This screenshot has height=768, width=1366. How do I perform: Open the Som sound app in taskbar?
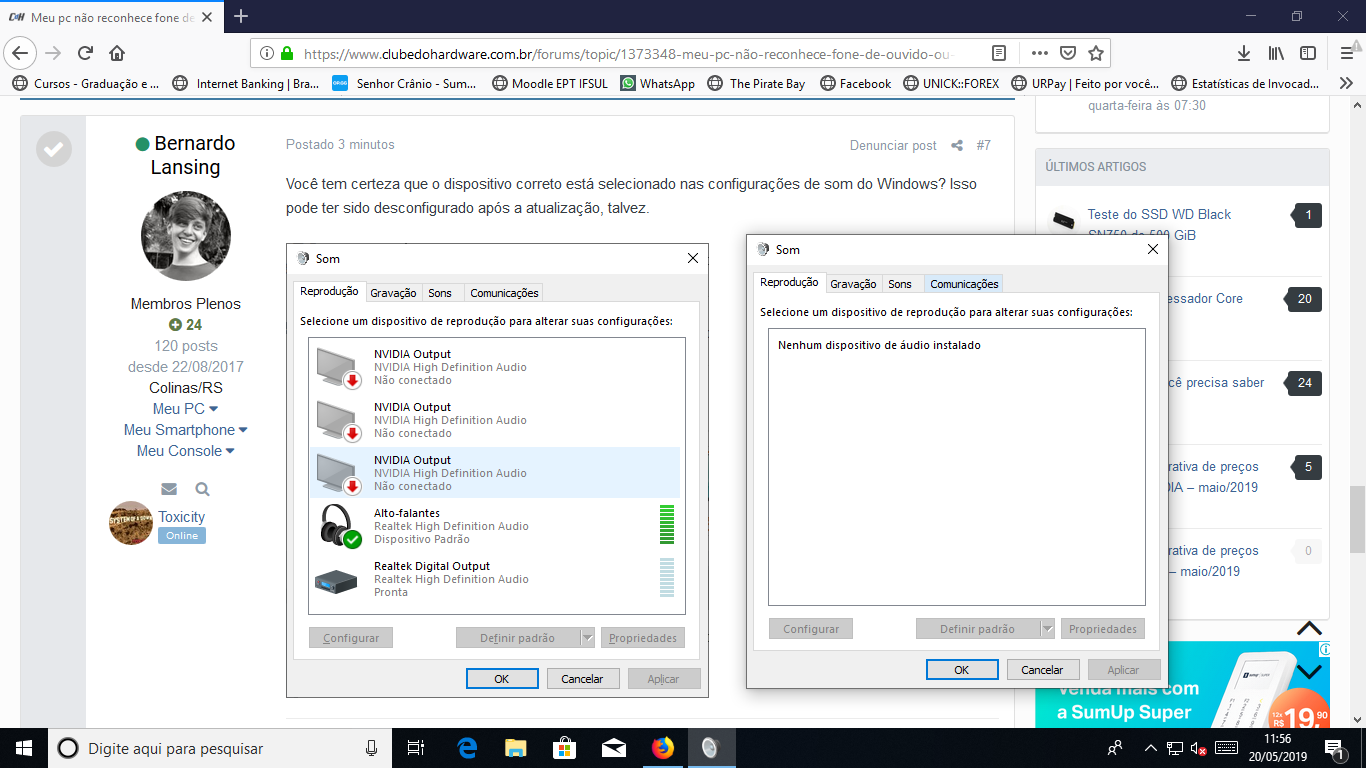click(710, 748)
